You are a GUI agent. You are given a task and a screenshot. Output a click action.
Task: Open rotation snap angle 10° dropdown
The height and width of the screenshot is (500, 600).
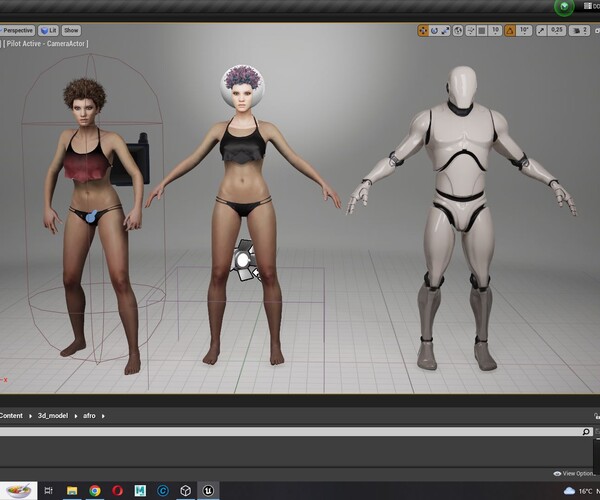[x=524, y=30]
